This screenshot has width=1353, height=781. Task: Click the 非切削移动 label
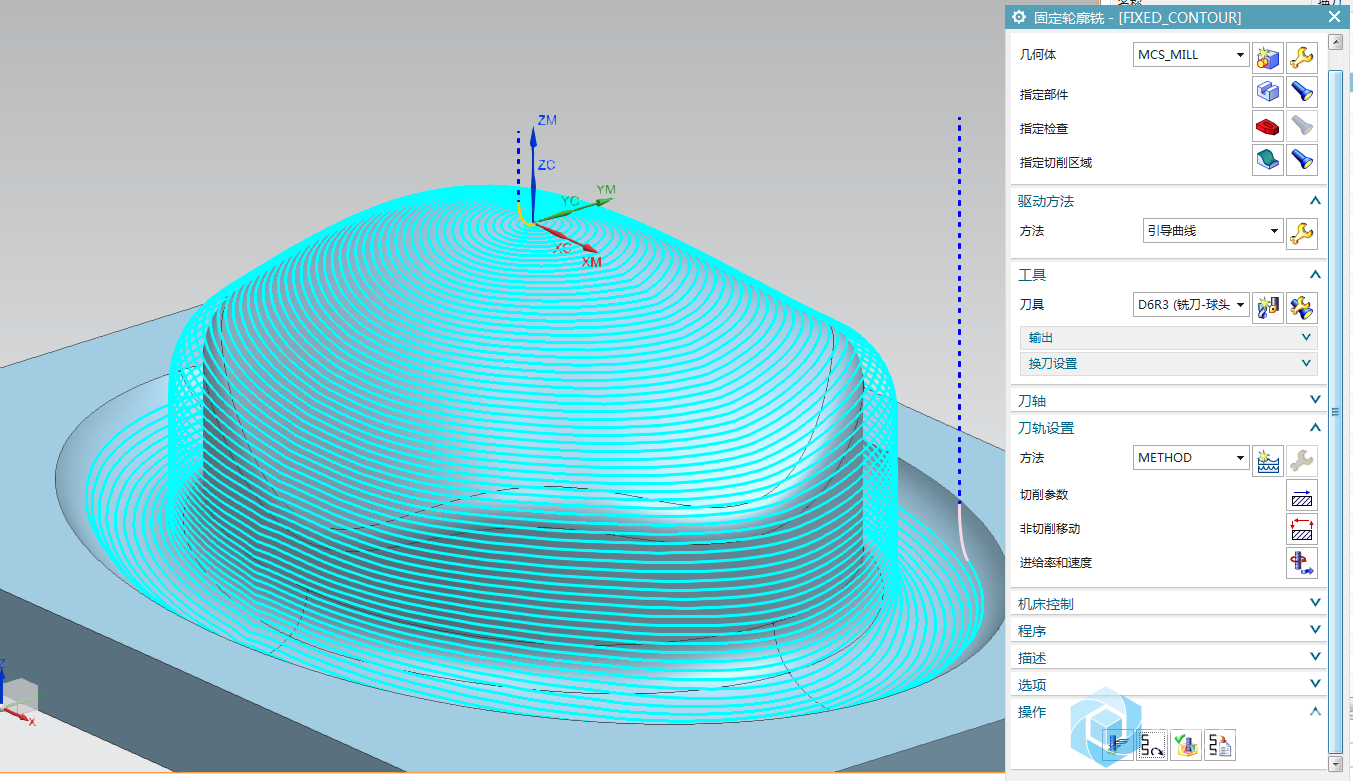point(1050,529)
